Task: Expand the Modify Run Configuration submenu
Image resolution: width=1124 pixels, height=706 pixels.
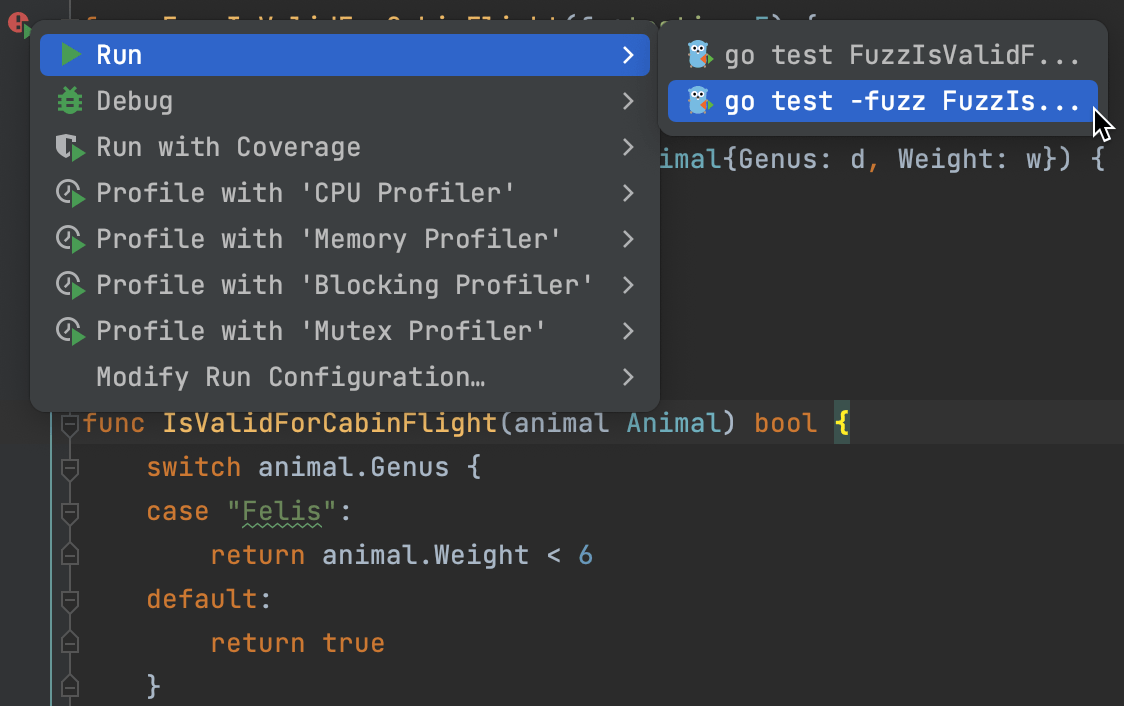Action: point(628,377)
